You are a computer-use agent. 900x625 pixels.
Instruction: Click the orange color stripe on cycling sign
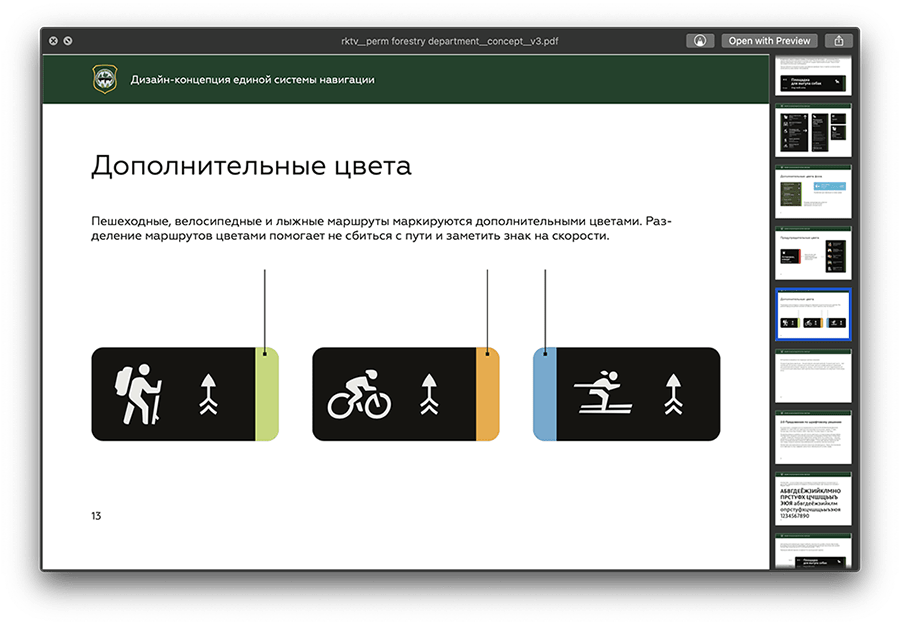click(x=487, y=394)
